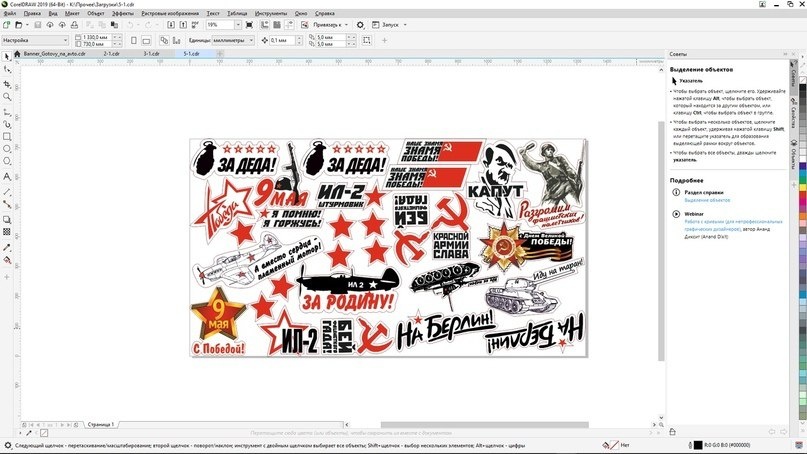Set page to Landscape orientation

(x=146, y=40)
